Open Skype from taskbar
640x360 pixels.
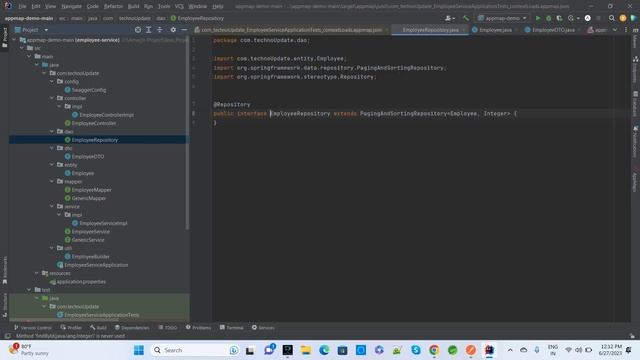pos(416,350)
